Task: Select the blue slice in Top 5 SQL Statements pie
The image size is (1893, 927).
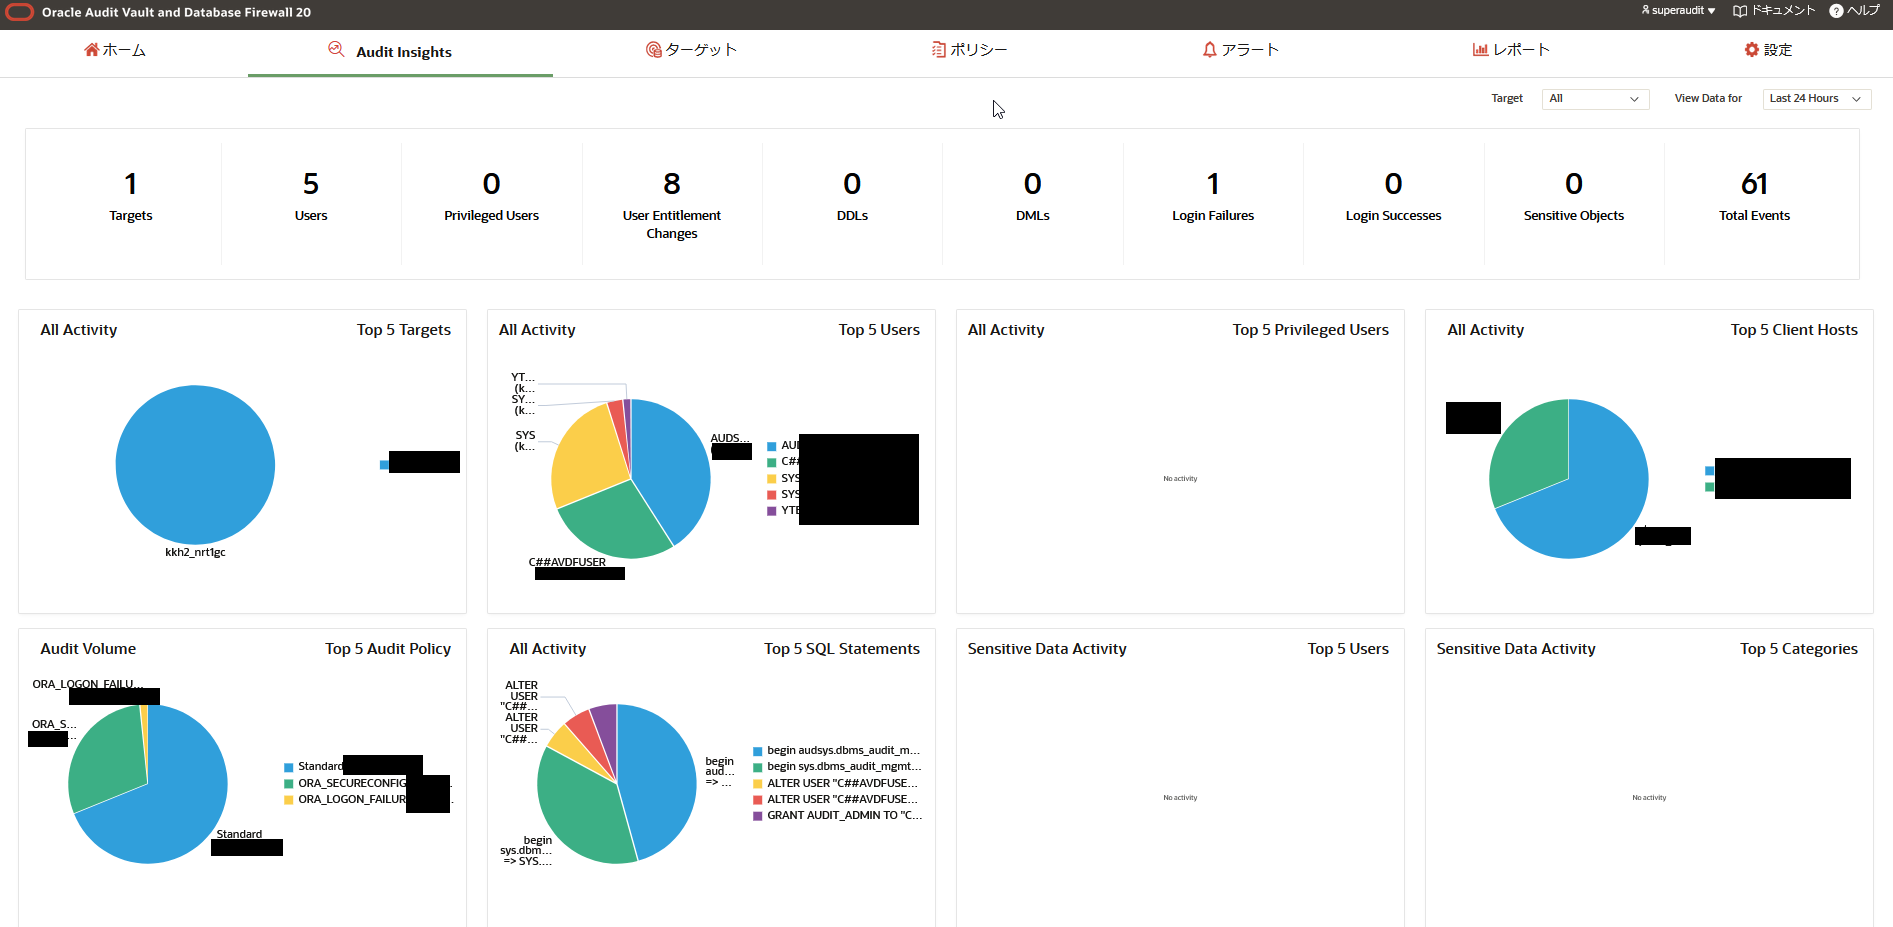Action: click(657, 780)
